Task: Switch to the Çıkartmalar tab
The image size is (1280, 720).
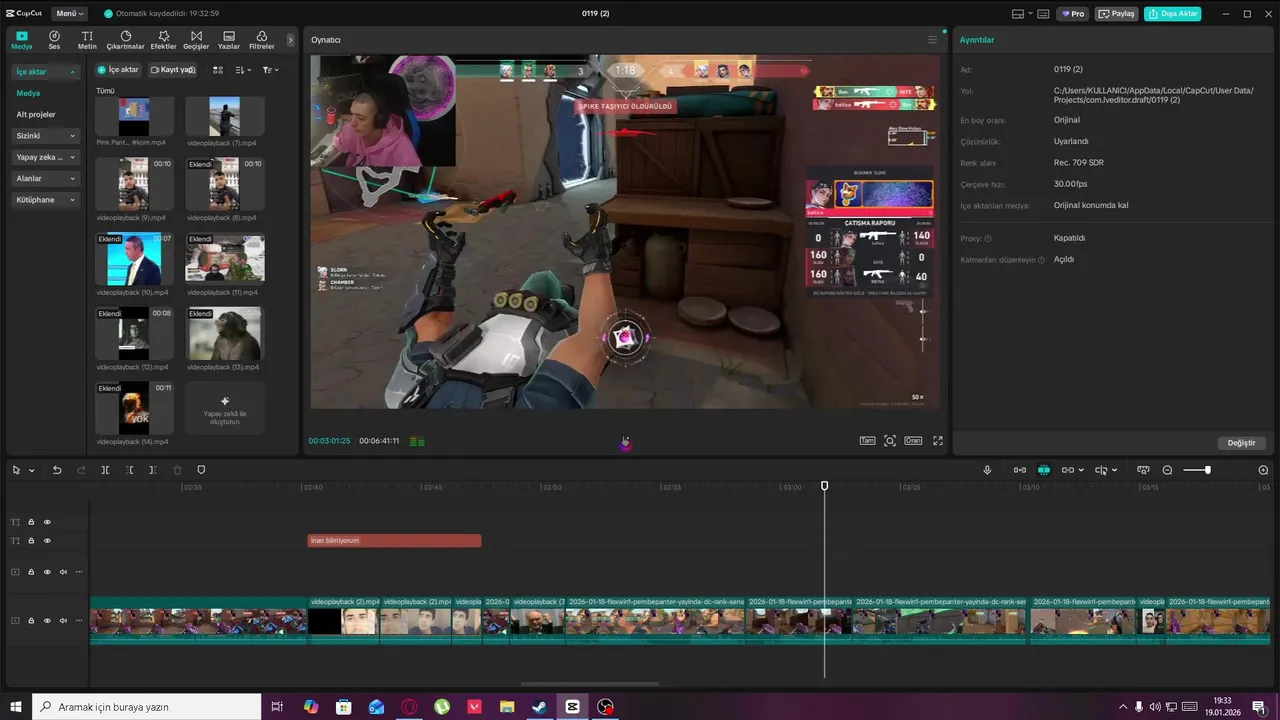Action: tap(126, 40)
